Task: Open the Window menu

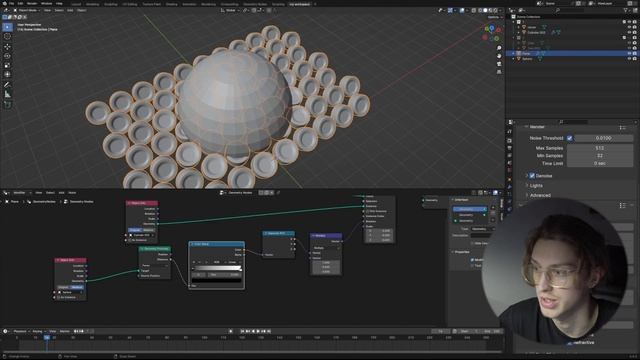Action: [x=47, y=3]
